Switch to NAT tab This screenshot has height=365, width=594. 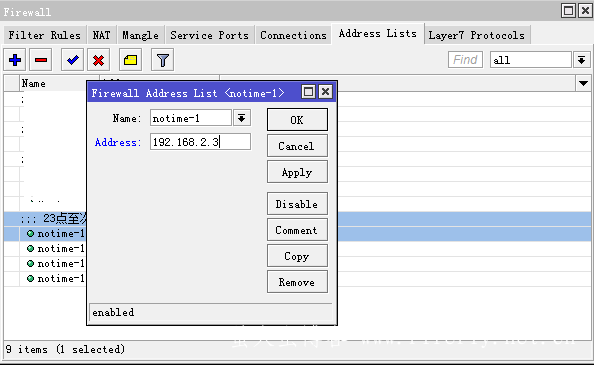tap(102, 35)
